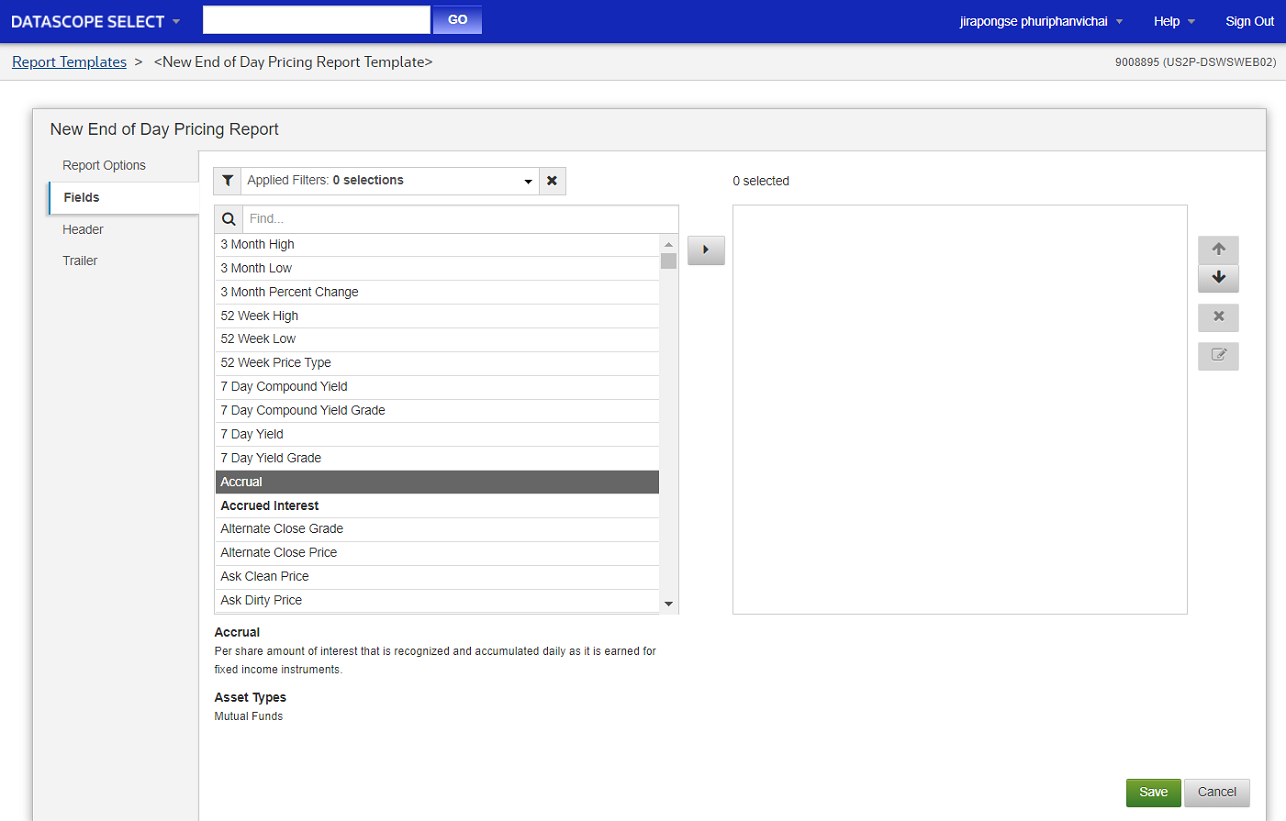Click the search magnifier icon

coord(229,219)
